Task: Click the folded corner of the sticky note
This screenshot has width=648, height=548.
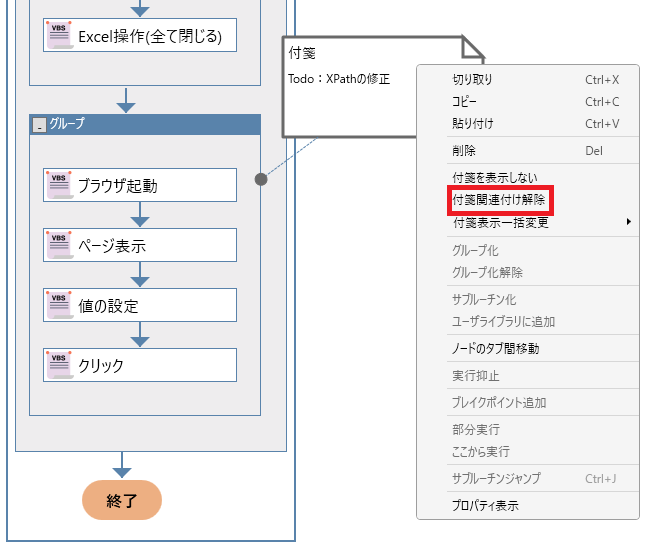Action: point(472,47)
